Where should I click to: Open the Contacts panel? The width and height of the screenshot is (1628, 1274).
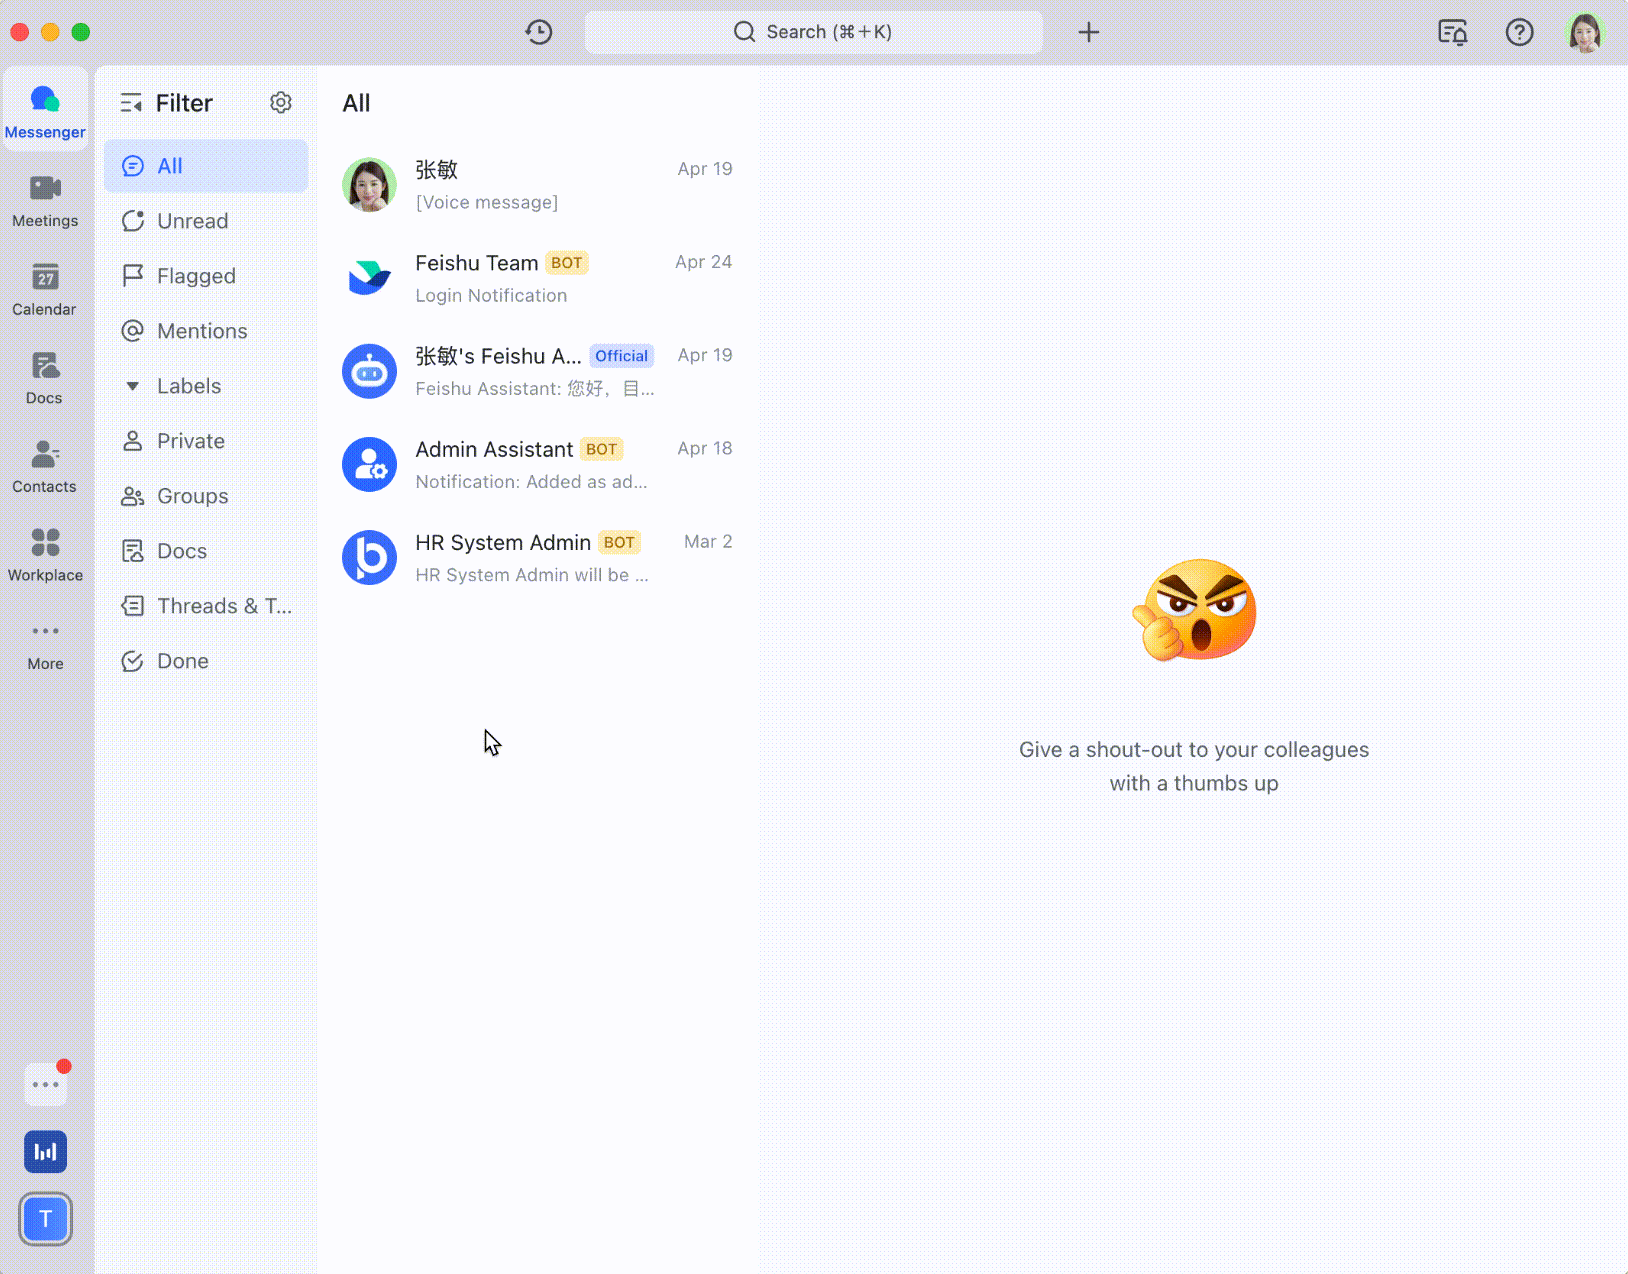coord(44,465)
